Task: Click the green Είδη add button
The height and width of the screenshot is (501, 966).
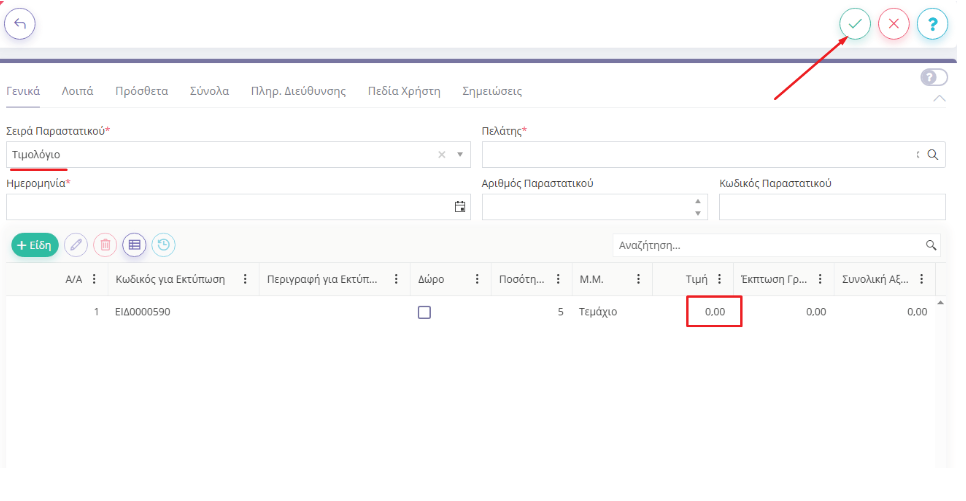Action: pos(35,244)
